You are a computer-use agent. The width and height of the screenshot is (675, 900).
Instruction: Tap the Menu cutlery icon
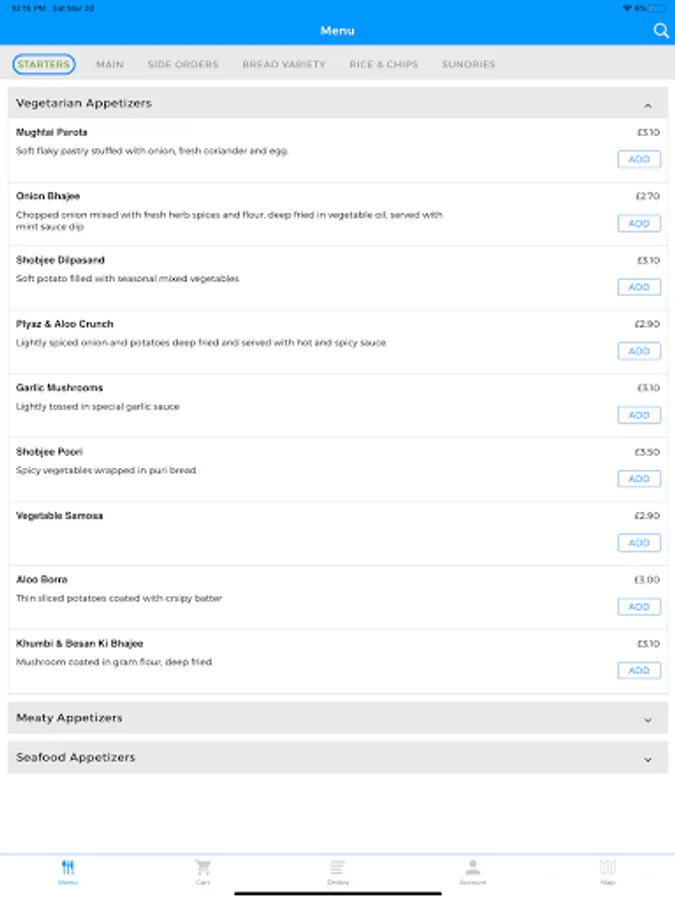(x=68, y=867)
